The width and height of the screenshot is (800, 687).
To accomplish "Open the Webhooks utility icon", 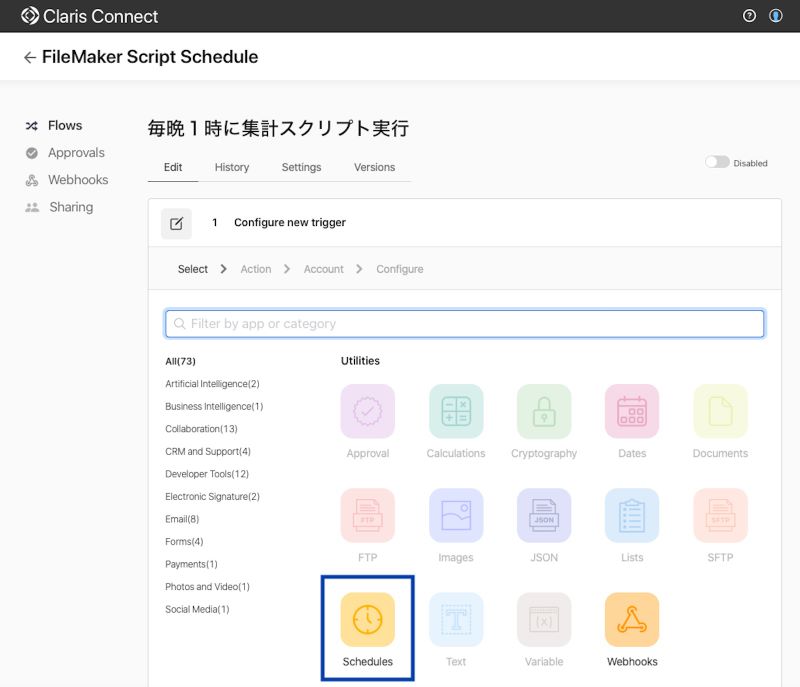I will point(632,619).
